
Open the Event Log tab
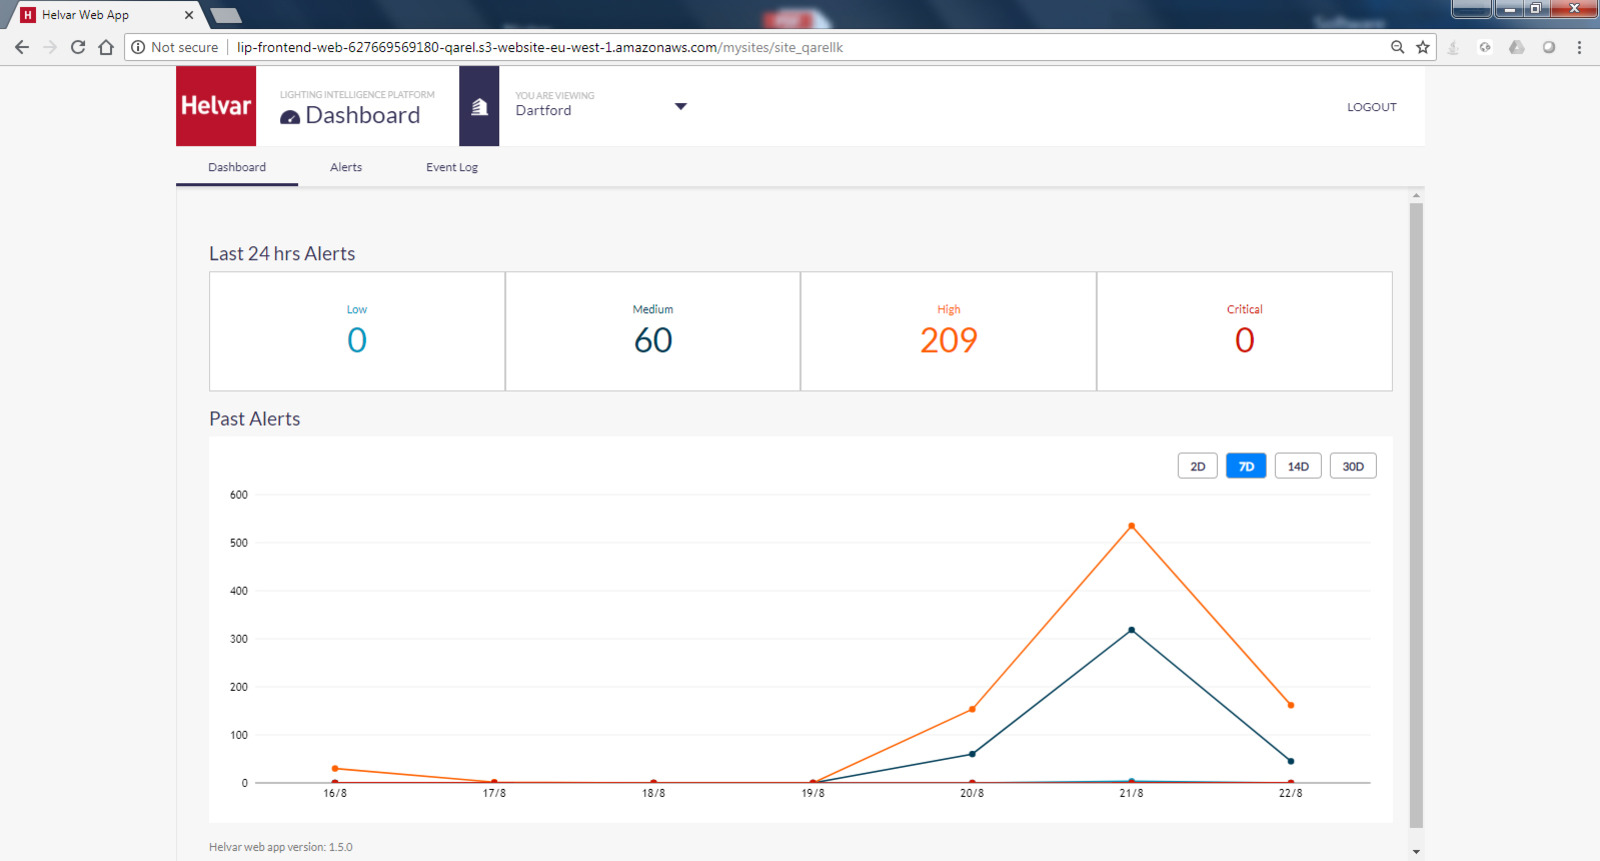click(452, 167)
